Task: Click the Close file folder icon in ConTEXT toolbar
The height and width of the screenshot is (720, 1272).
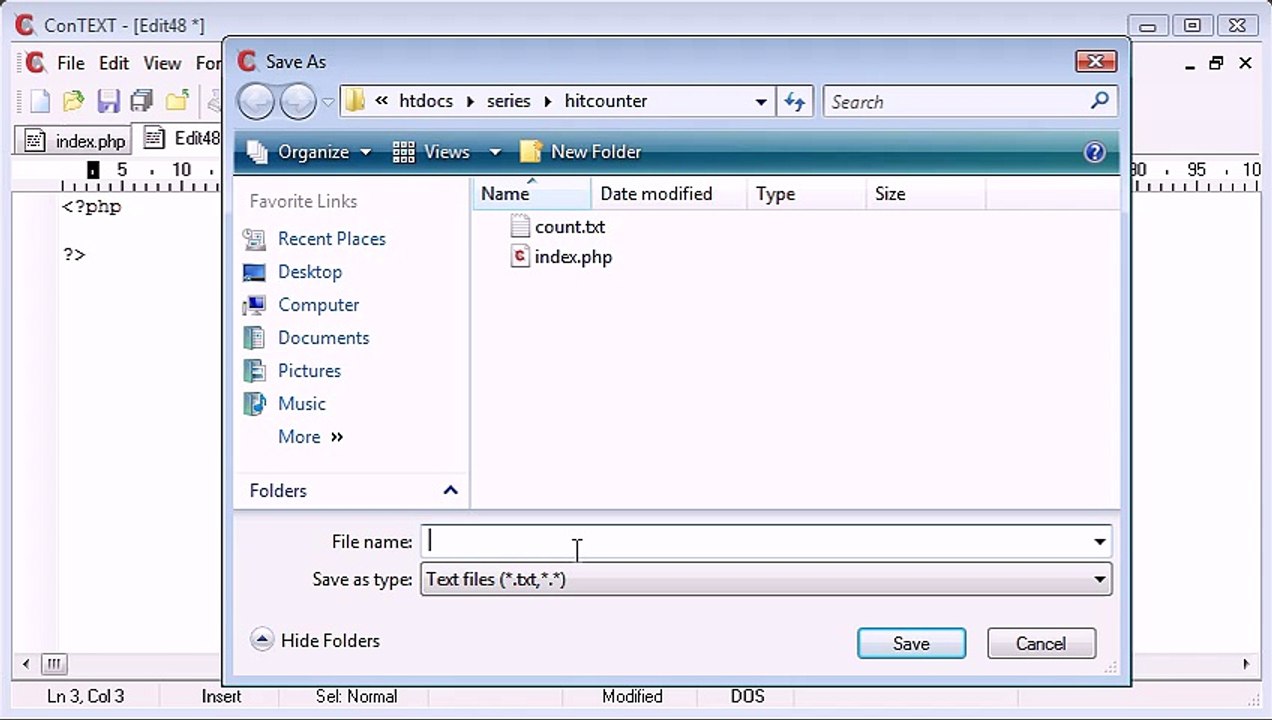Action: [177, 101]
